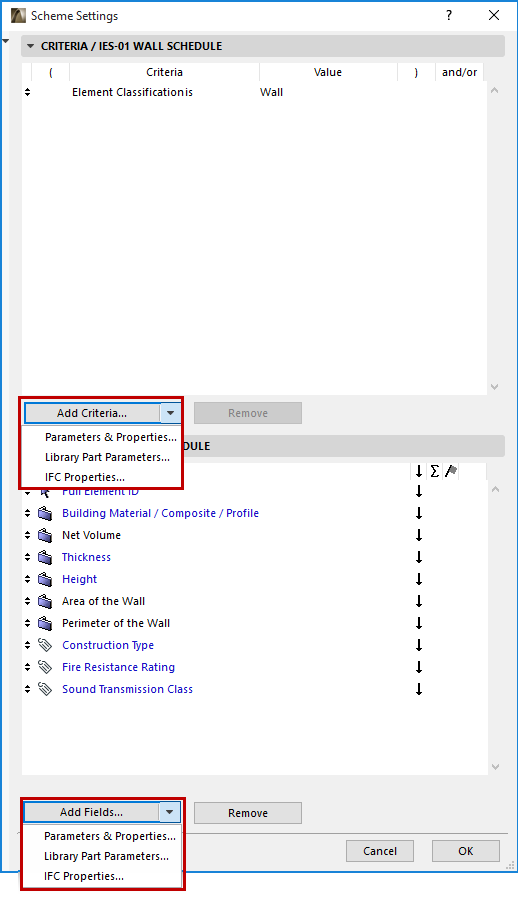Click the reorder handle of Height row
The width and height of the screenshot is (518, 907).
[27, 579]
